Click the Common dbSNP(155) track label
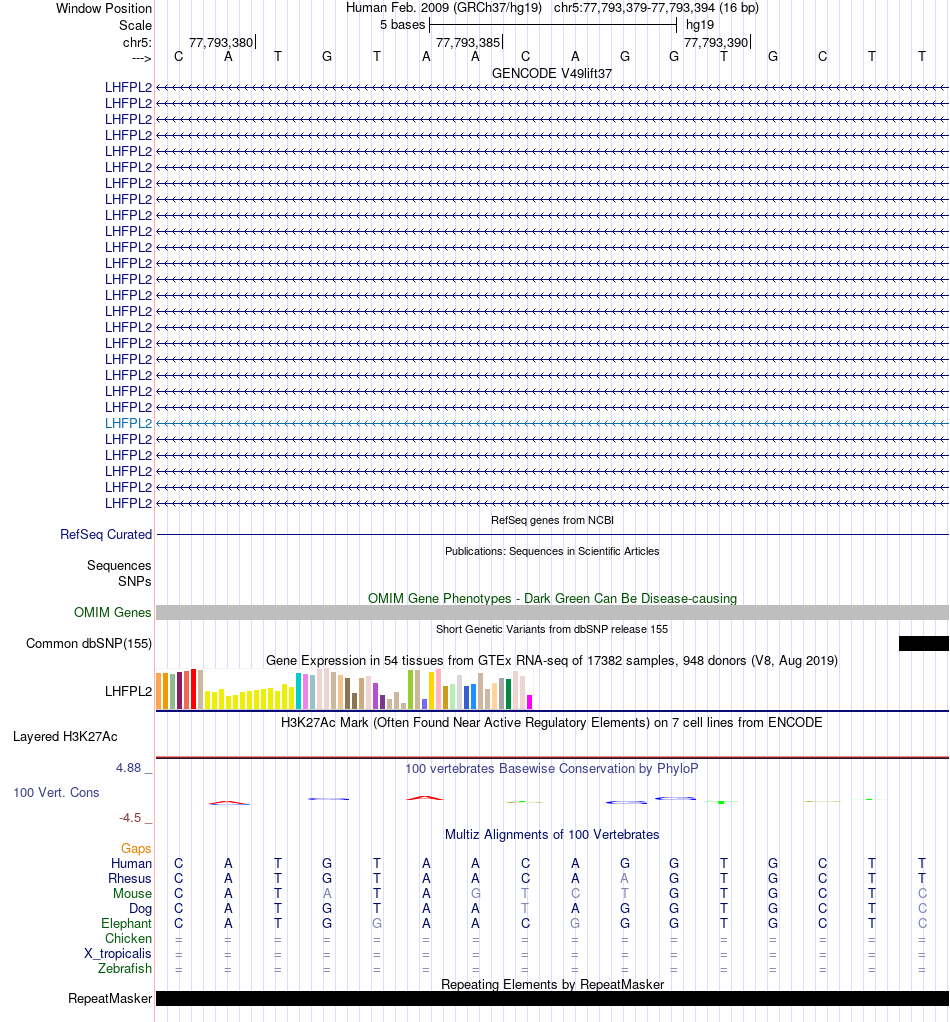This screenshot has height=1022, width=950. click(x=89, y=643)
